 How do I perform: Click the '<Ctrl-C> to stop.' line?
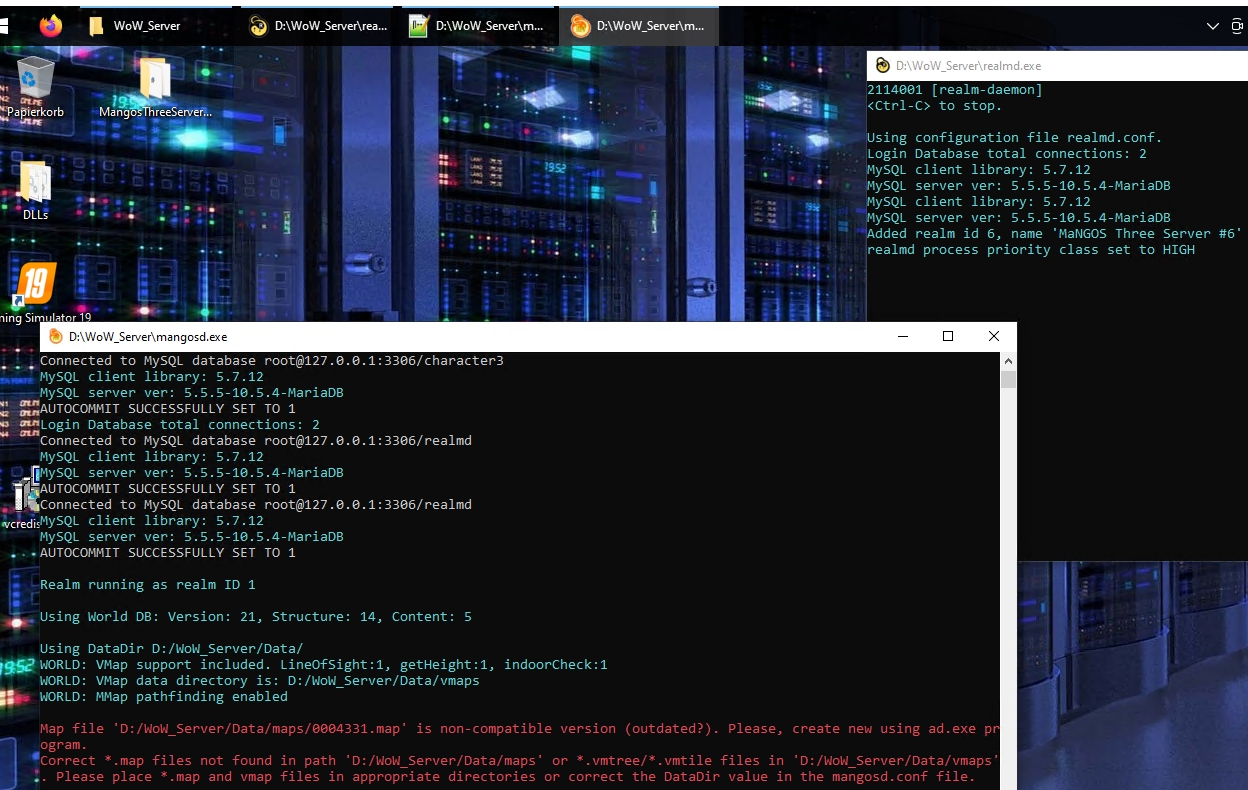(x=934, y=106)
